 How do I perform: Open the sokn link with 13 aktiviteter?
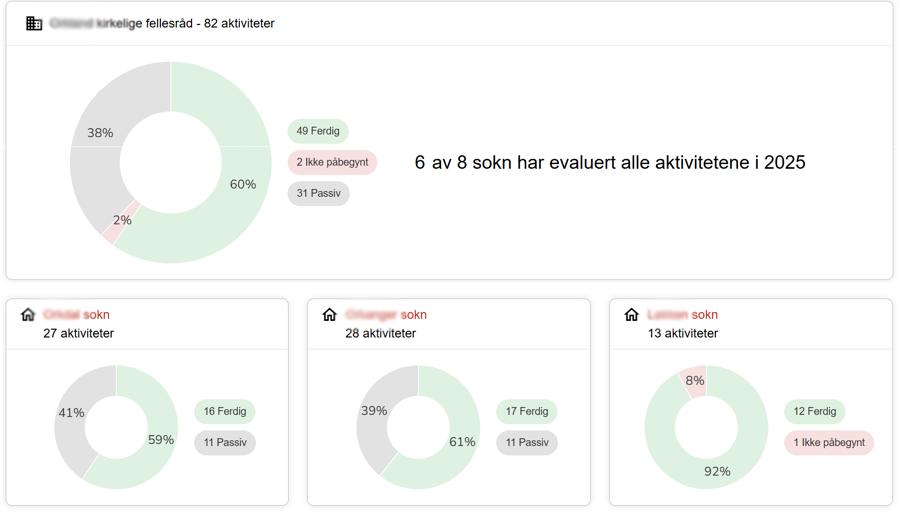pyautogui.click(x=683, y=315)
